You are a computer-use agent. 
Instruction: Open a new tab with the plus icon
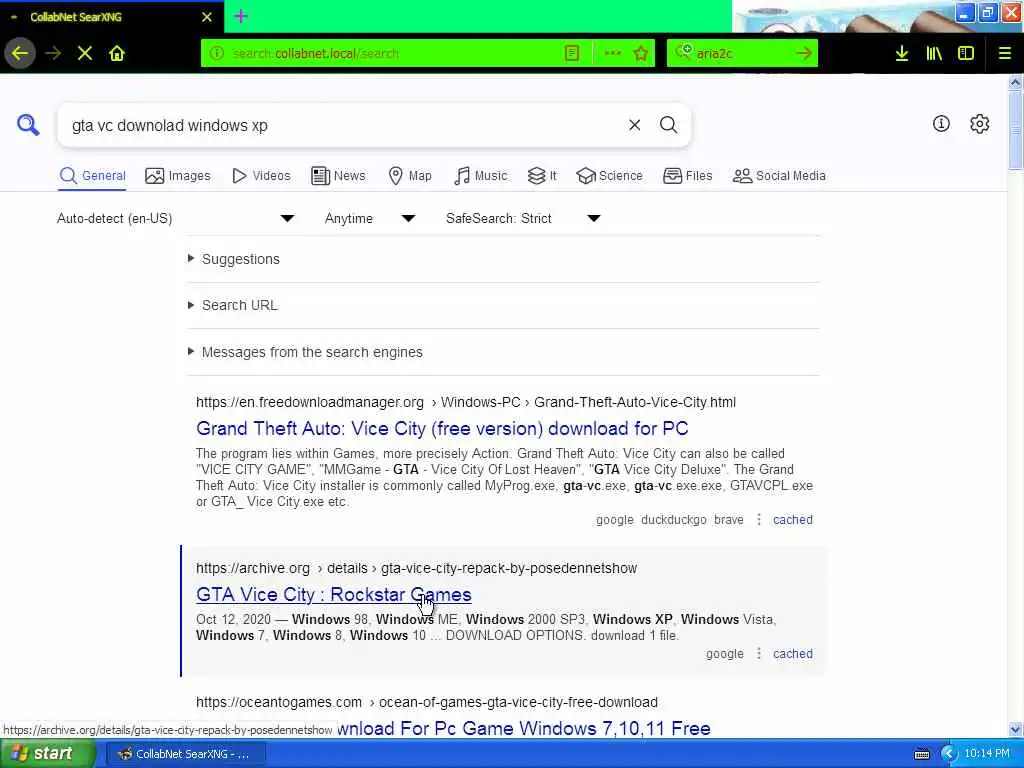click(240, 16)
